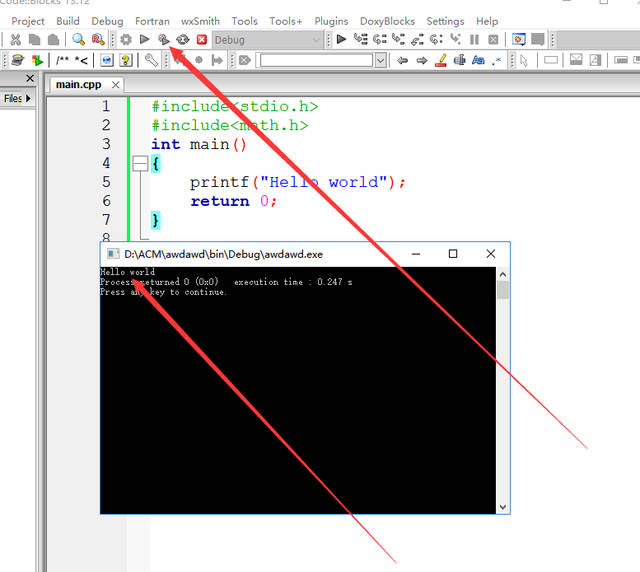Click the selected-text search icon
The height and width of the screenshot is (572, 640).
tap(460, 60)
